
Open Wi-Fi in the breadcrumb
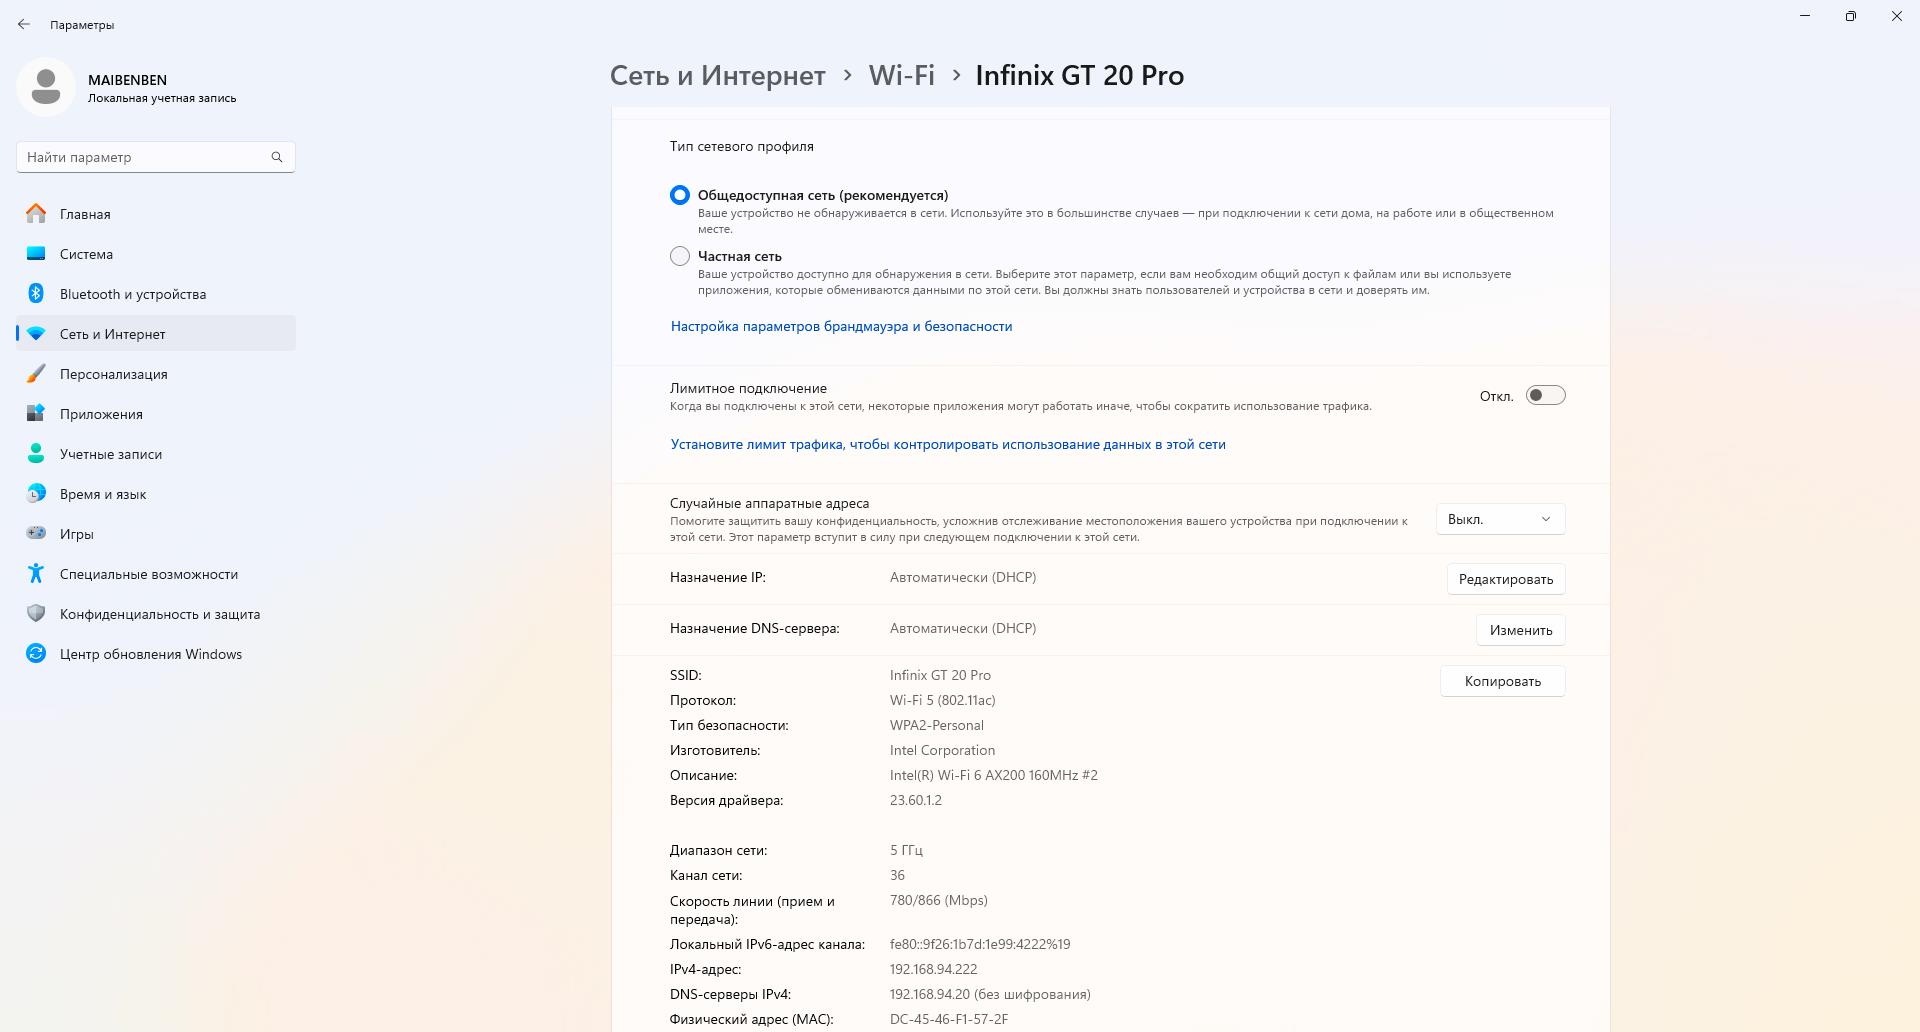(901, 75)
